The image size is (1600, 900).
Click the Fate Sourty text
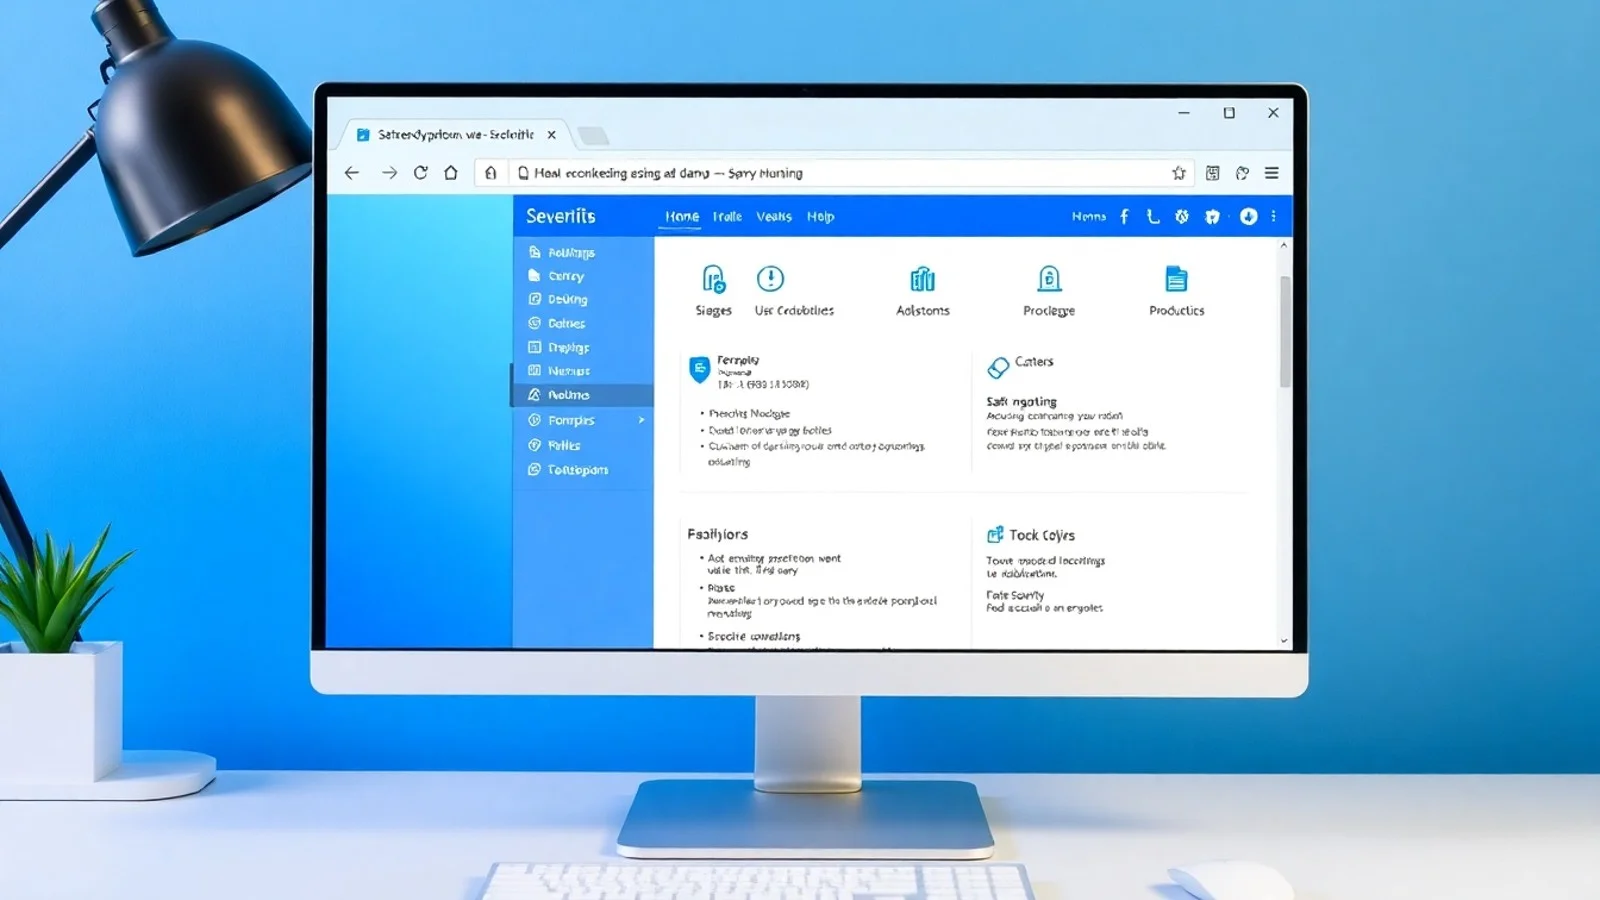[1015, 595]
